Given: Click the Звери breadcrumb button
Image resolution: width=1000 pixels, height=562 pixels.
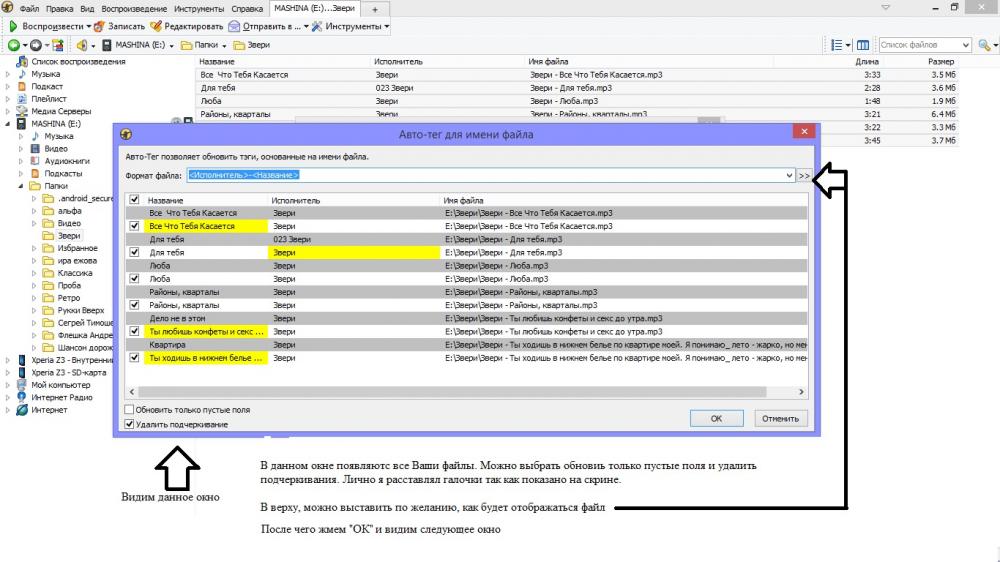Looking at the screenshot, I should click(x=252, y=45).
